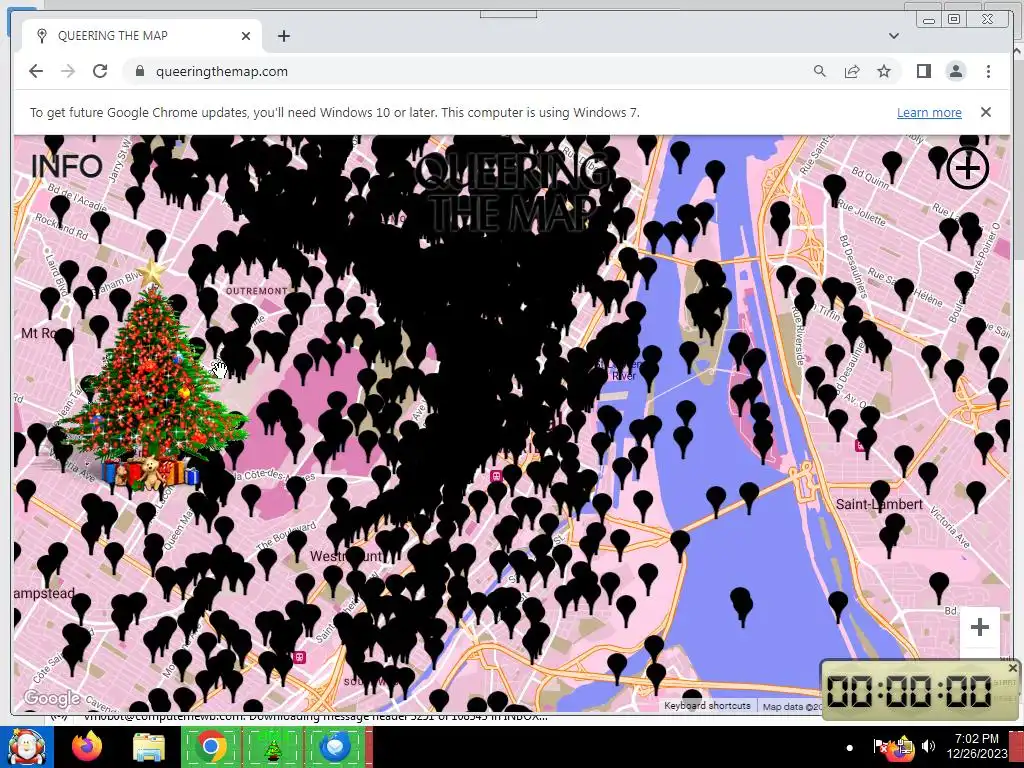The height and width of the screenshot is (768, 1024).
Task: View site info via the lock icon
Action: pos(139,71)
